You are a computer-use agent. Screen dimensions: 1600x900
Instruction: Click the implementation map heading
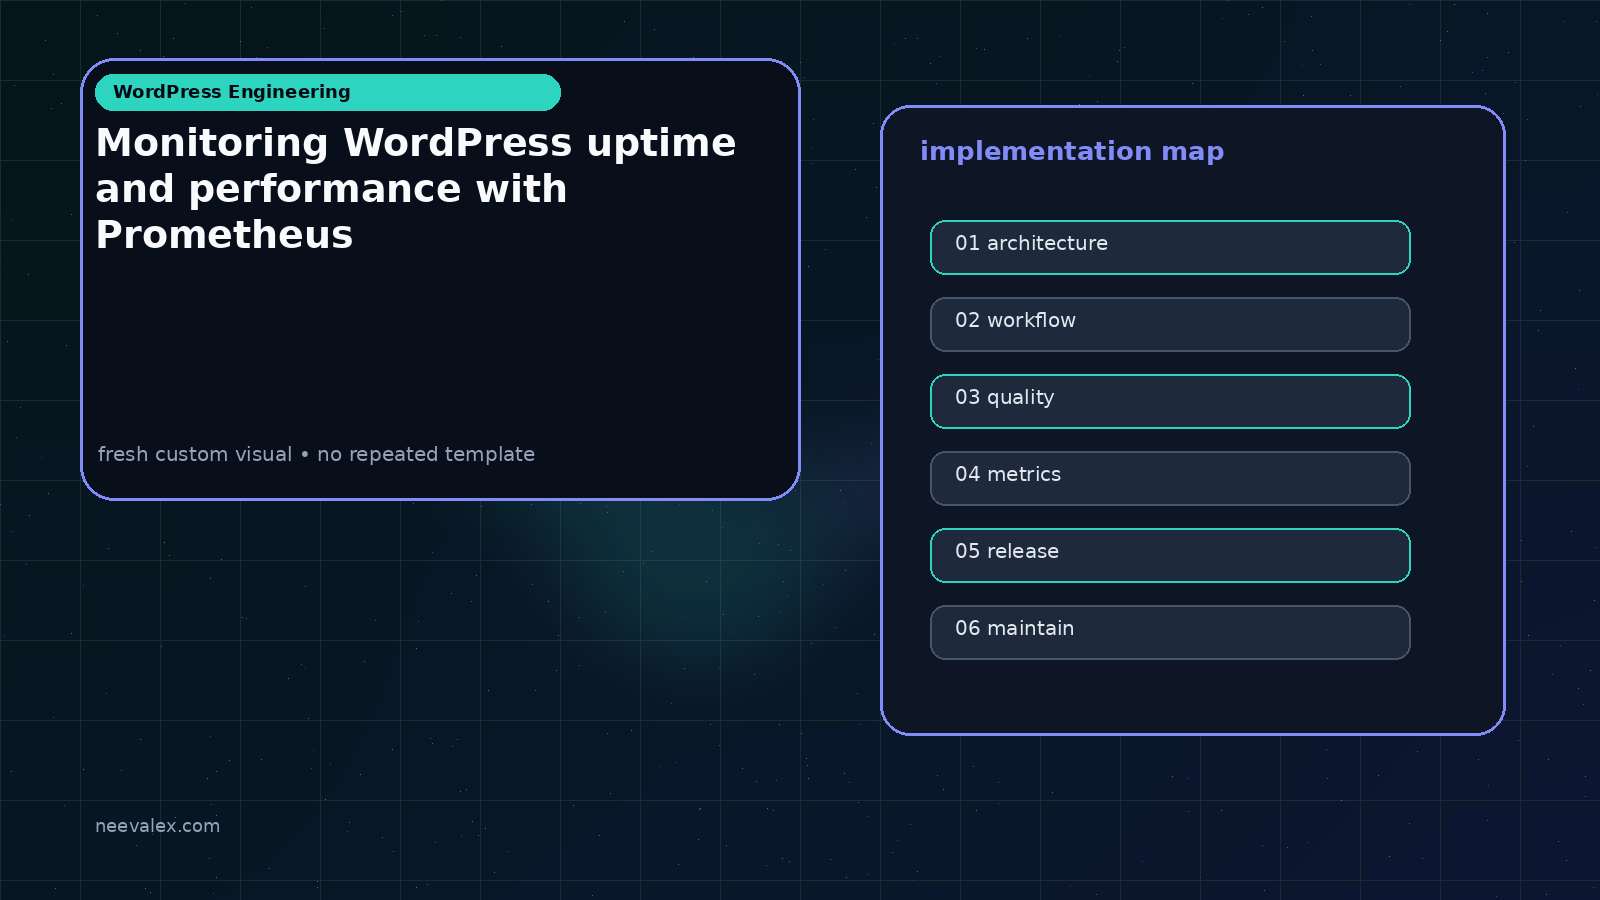pos(1072,151)
